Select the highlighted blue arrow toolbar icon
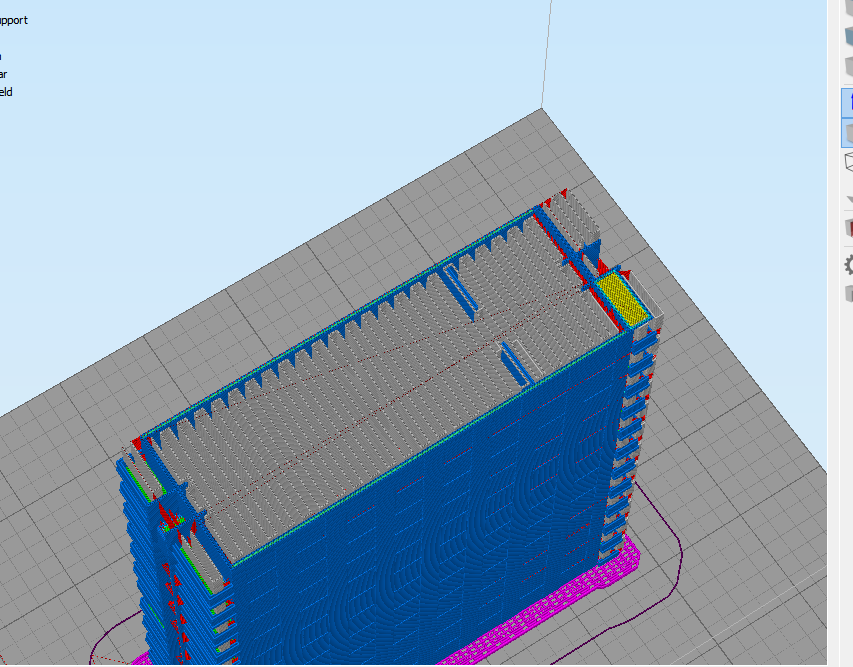This screenshot has height=667, width=853. pyautogui.click(x=847, y=102)
